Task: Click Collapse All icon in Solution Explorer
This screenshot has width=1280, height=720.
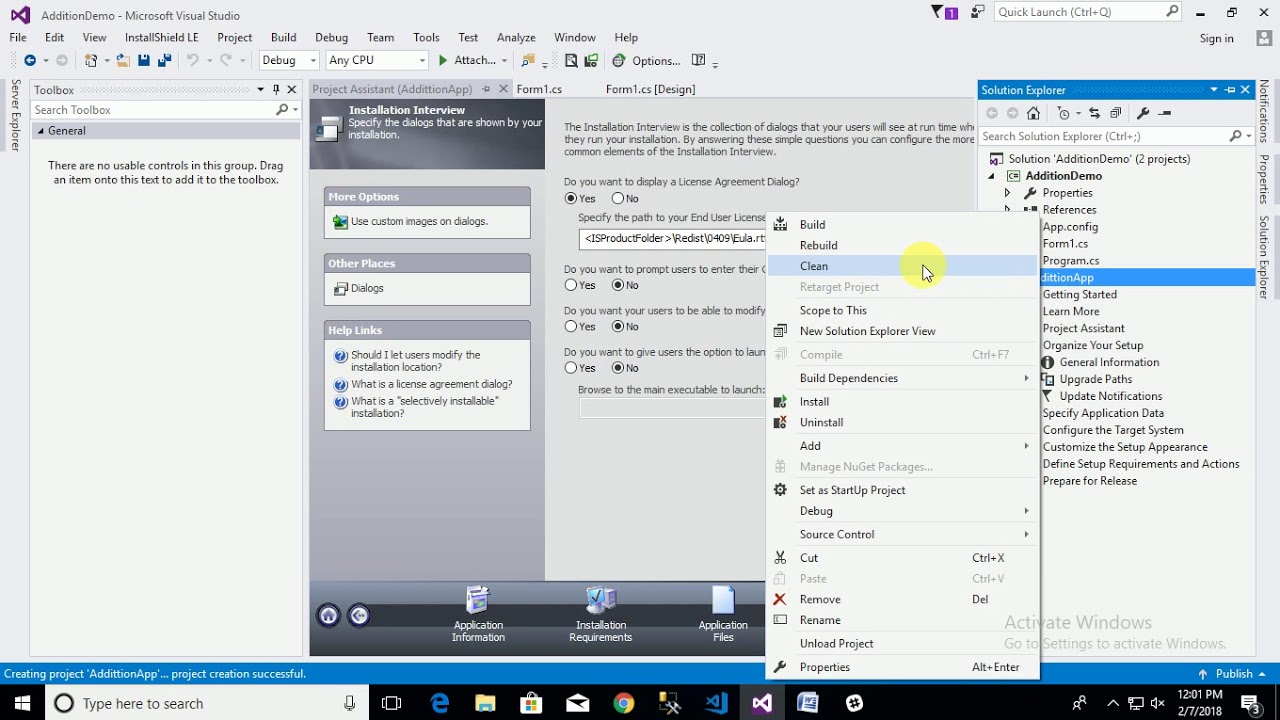Action: [1116, 113]
